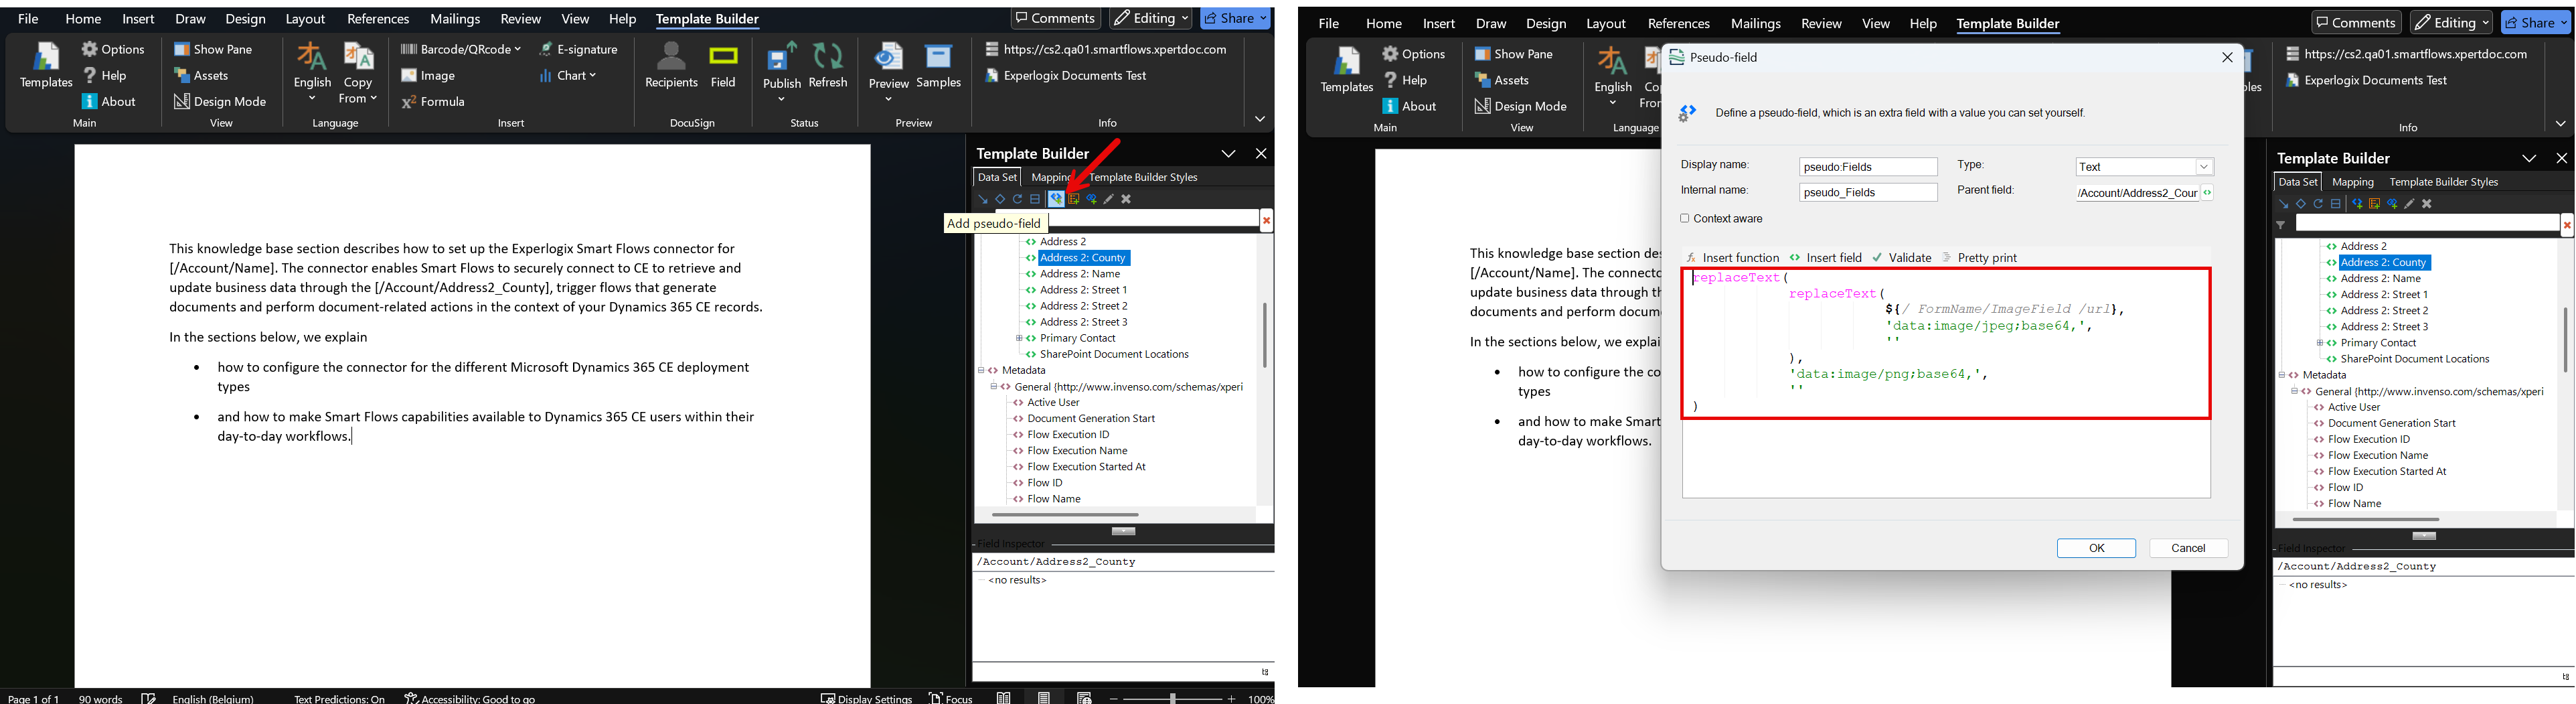Click OK in the Pseudo-field dialog
The image size is (2576, 704).
[2096, 548]
